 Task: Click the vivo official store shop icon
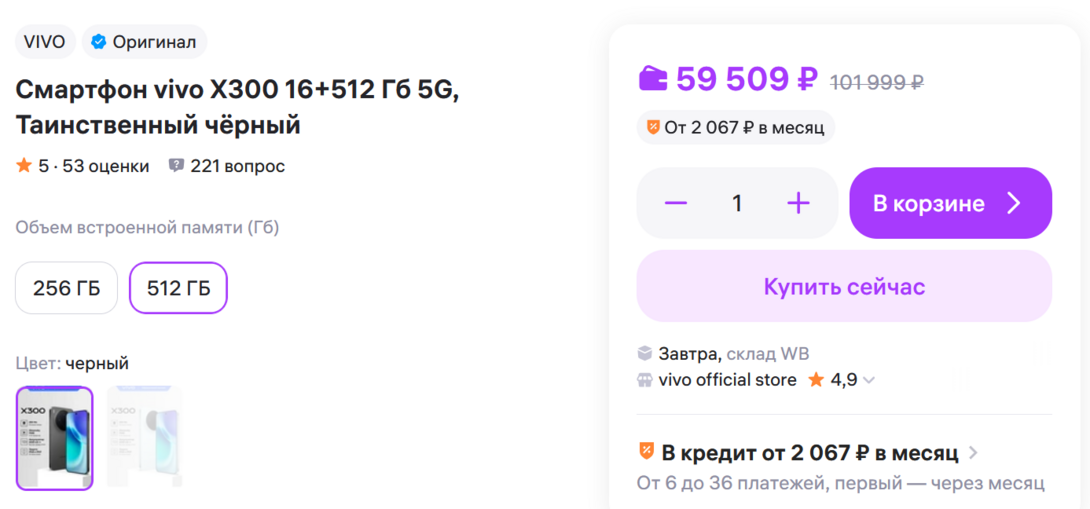tap(645, 380)
